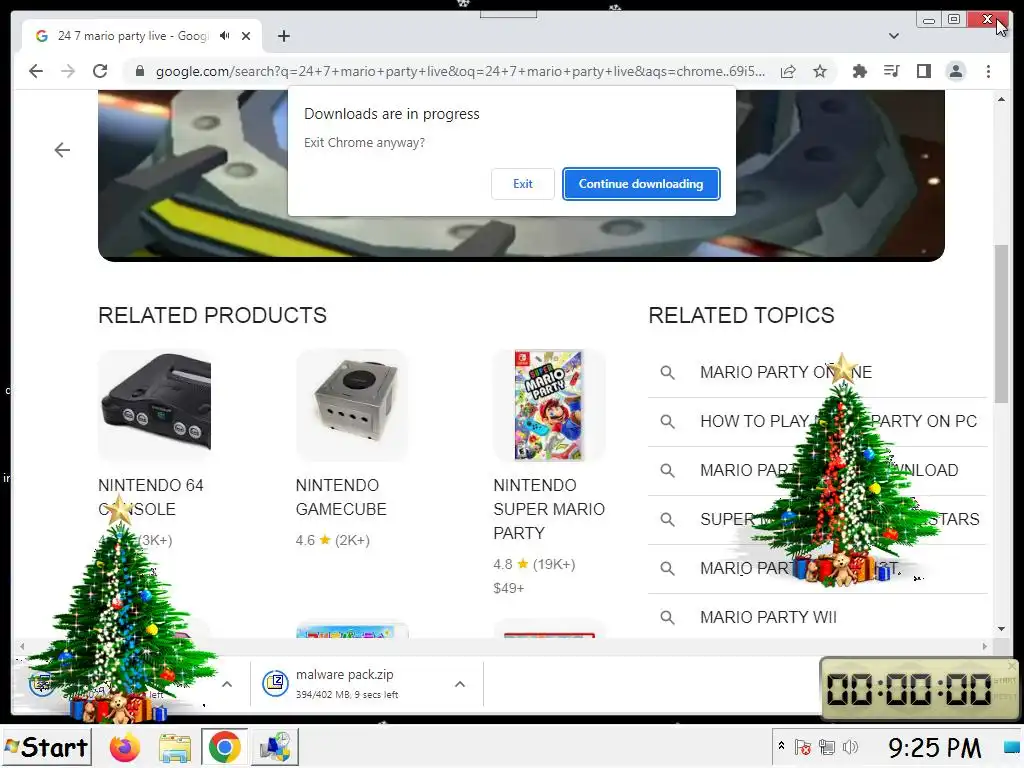Click the scroll down arrow of page

[x=1002, y=629]
